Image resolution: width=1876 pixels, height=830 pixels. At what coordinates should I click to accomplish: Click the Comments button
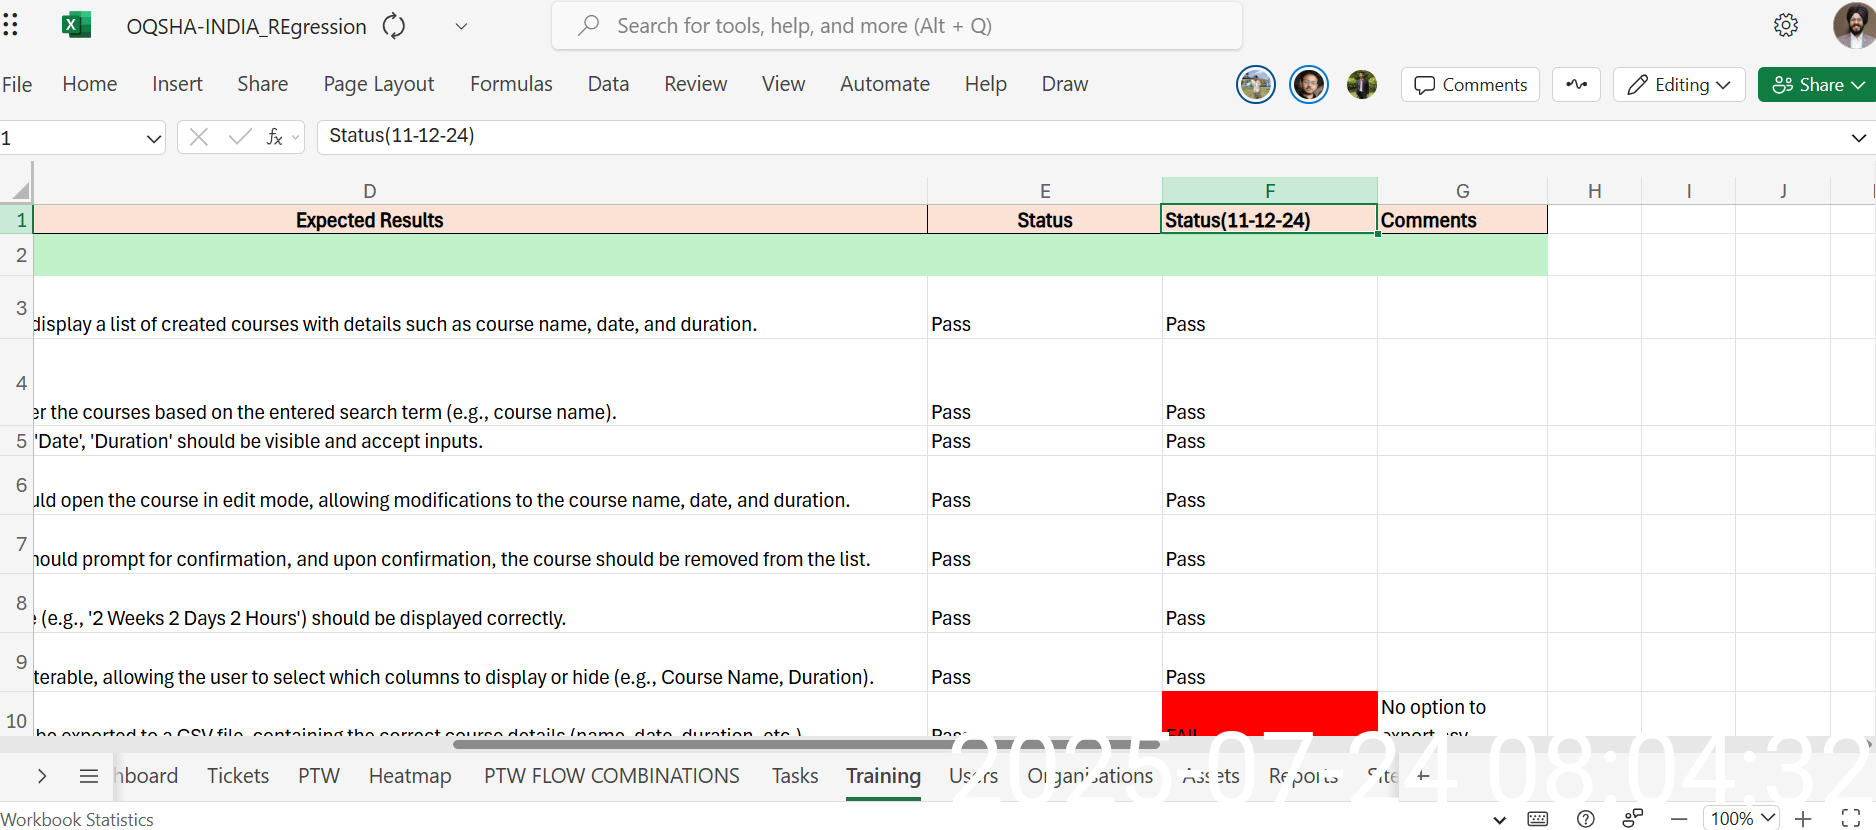[x=1471, y=85]
